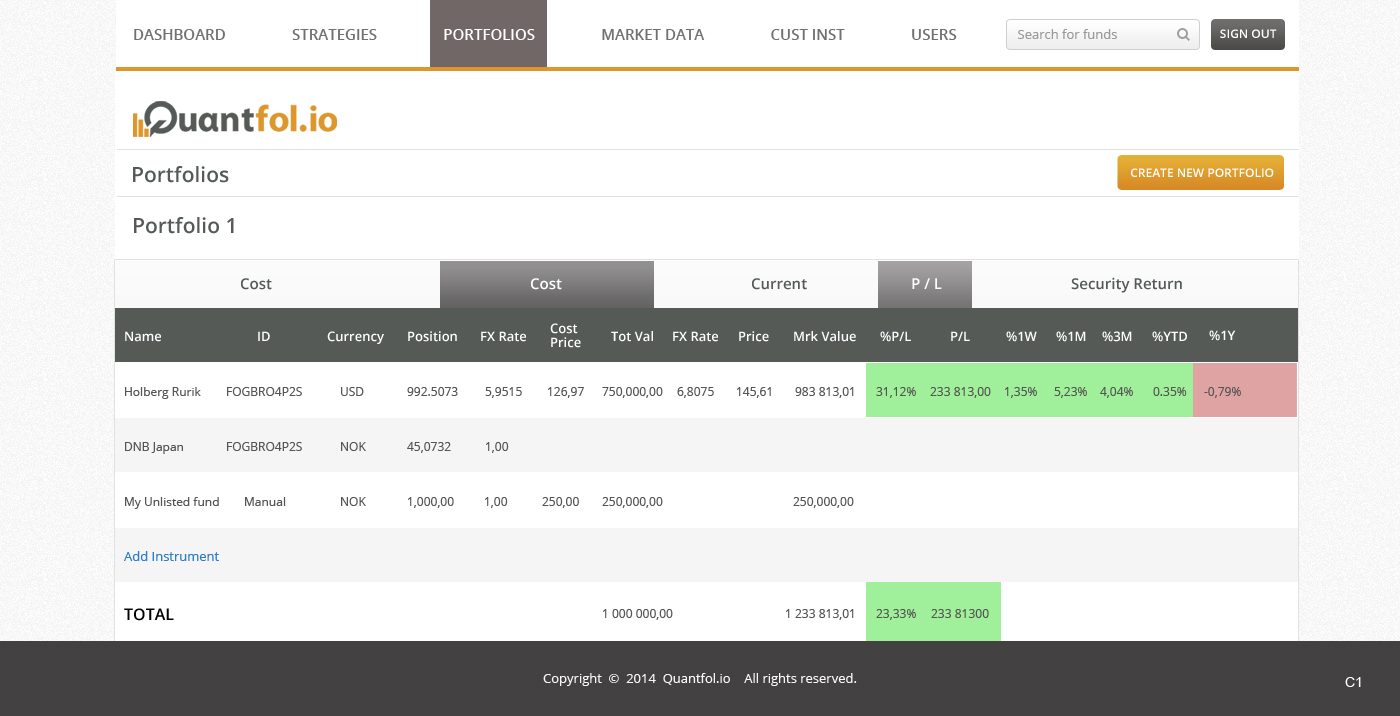Click market value 983 813,01
The image size is (1400, 716).
coord(823,391)
